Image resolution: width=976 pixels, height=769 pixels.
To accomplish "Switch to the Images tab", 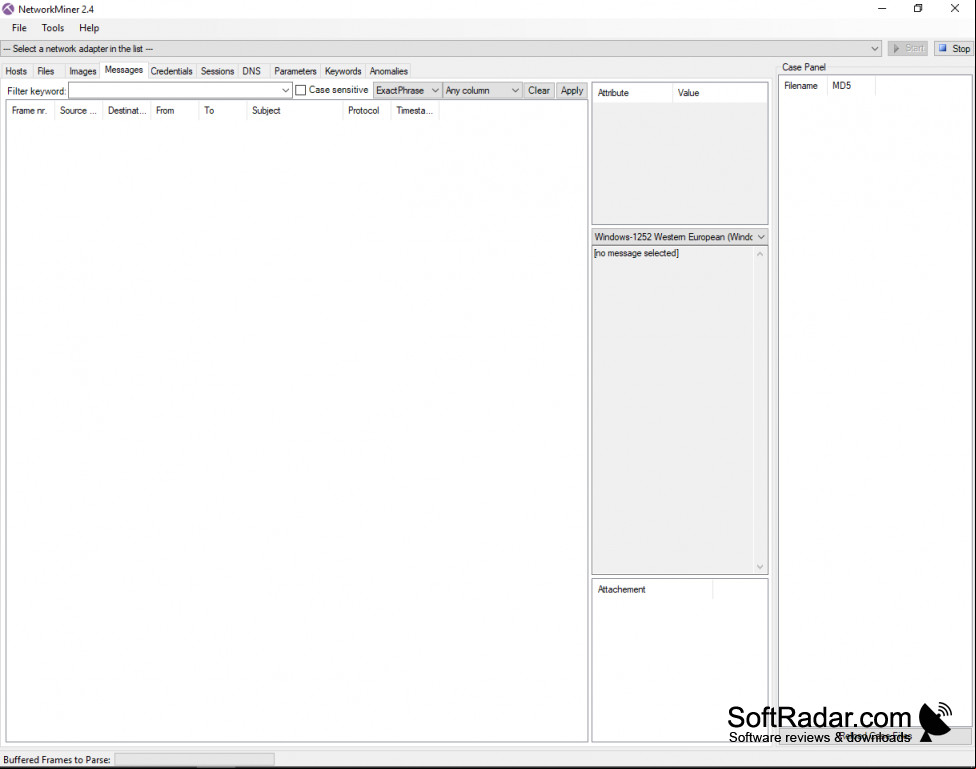I will [83, 71].
